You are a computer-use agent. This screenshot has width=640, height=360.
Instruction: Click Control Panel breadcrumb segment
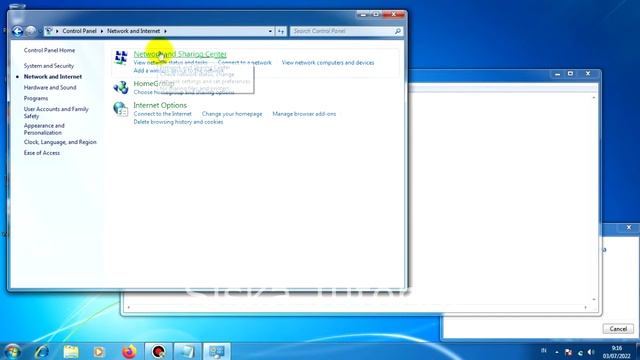coord(79,31)
